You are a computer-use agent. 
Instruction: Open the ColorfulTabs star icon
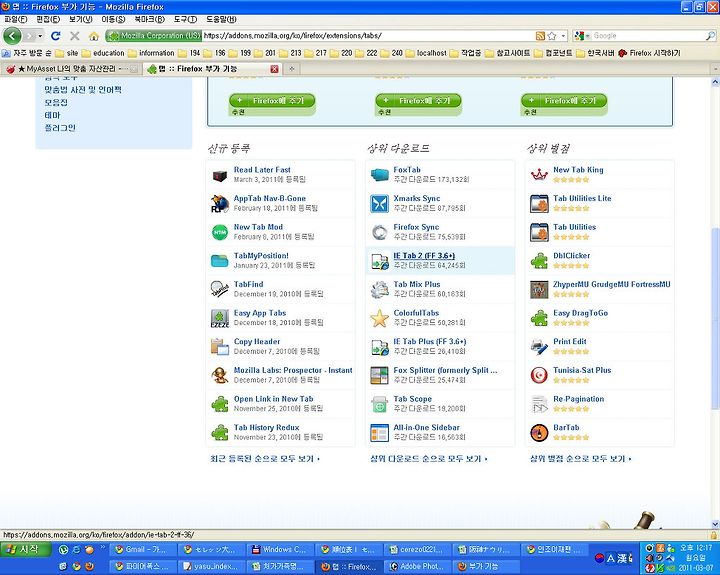tap(380, 318)
